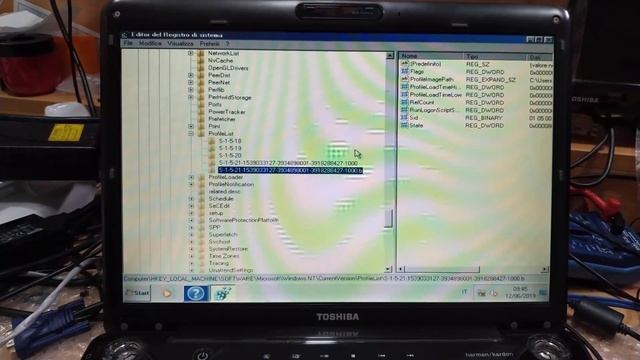Open the Visualizza menu
The width and height of the screenshot is (640, 360).
click(x=180, y=43)
